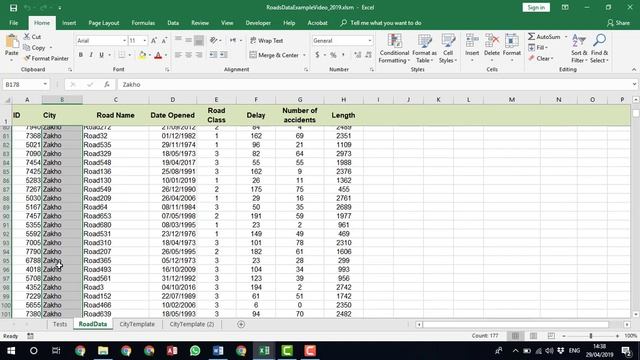Decrease font size with the A-down icon
Viewport: 640px width, 360px height.
tap(164, 40)
